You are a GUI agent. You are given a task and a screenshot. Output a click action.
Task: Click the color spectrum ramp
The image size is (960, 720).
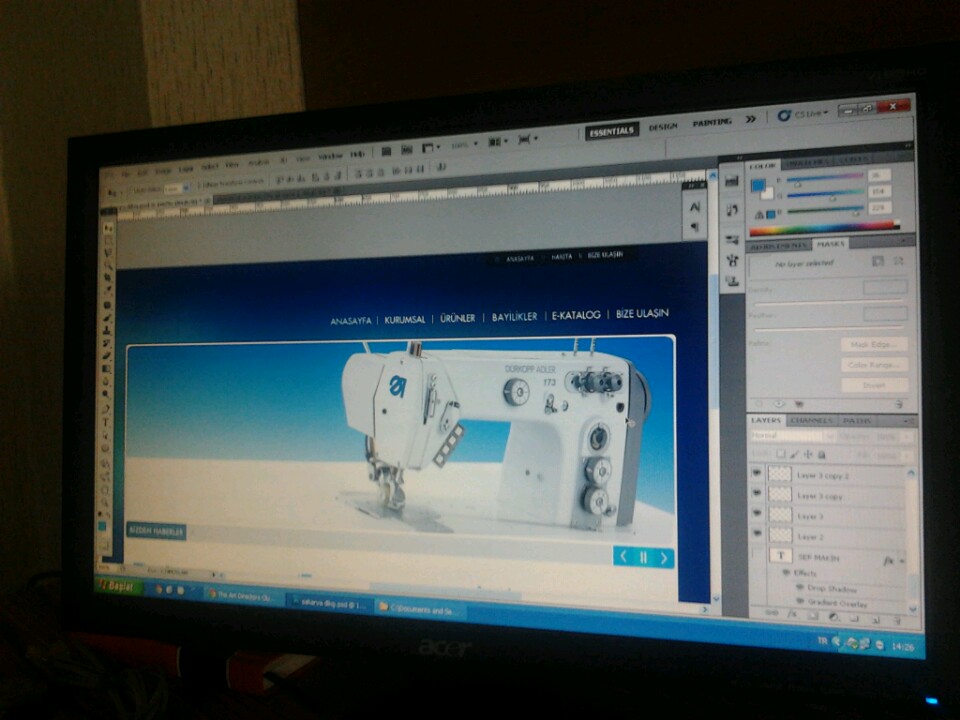point(824,228)
